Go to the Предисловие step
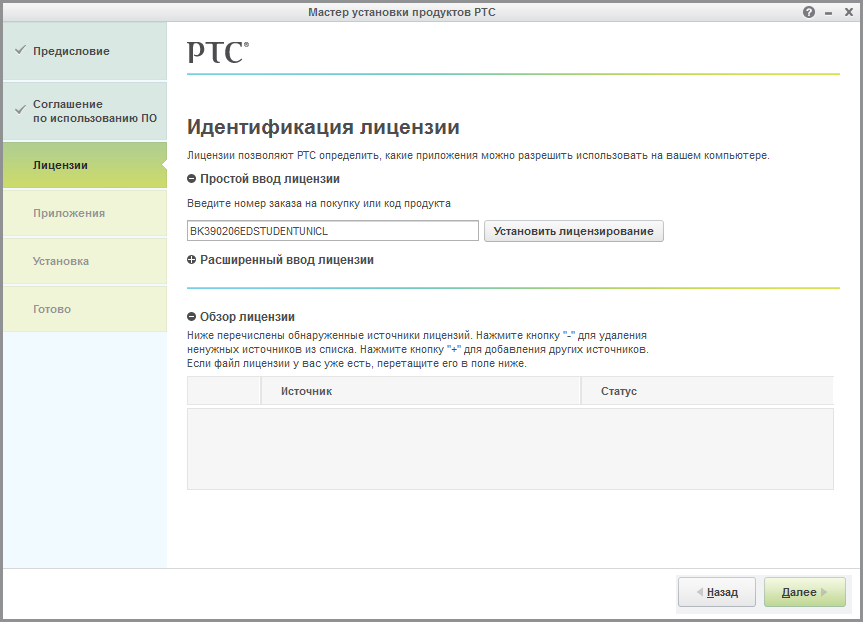Viewport: 863px width, 622px height. point(85,51)
